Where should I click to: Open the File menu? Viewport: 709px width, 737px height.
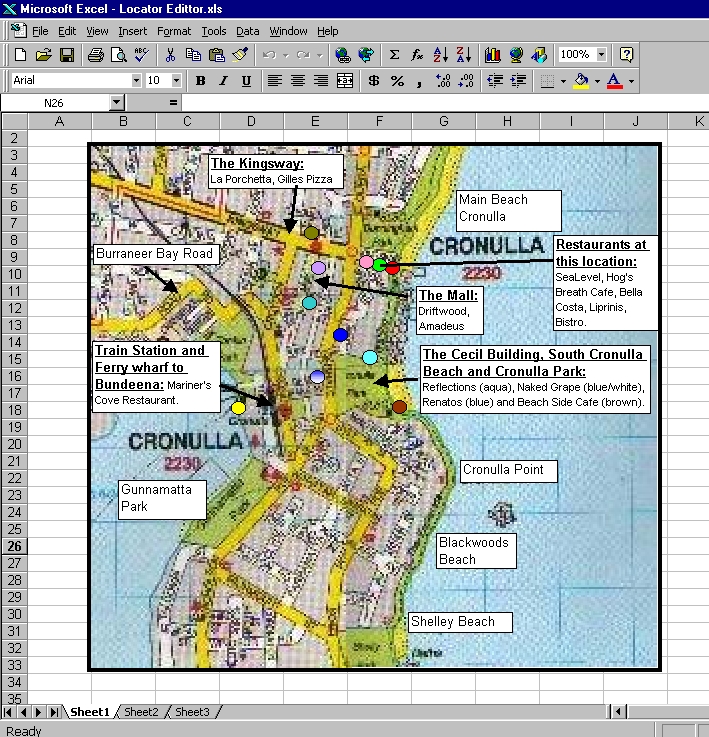[x=40, y=31]
